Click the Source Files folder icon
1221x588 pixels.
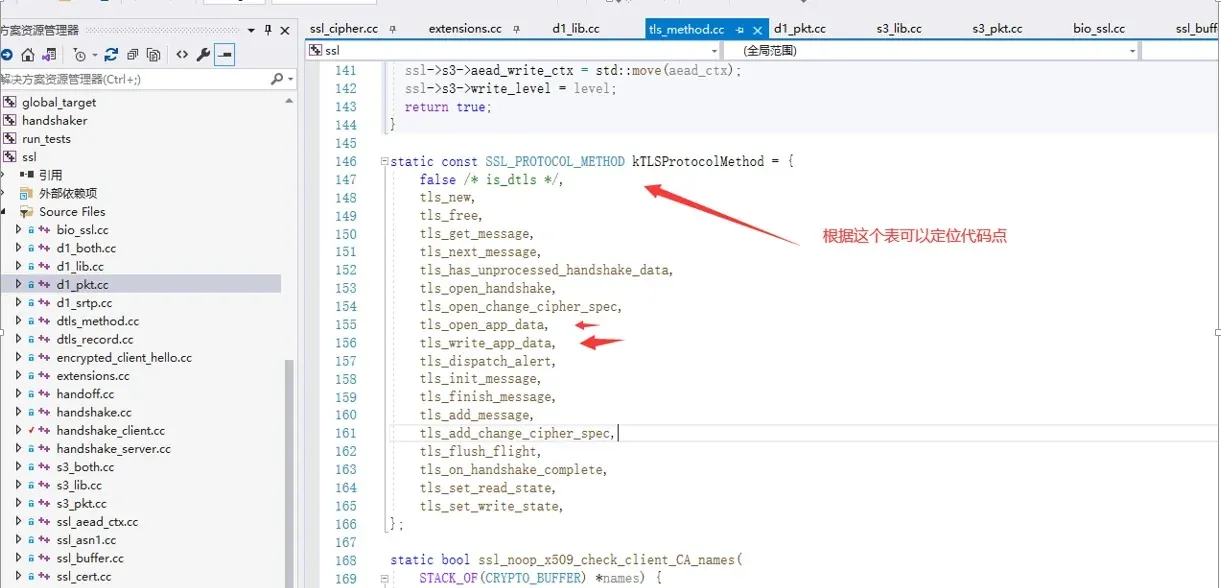coord(27,212)
